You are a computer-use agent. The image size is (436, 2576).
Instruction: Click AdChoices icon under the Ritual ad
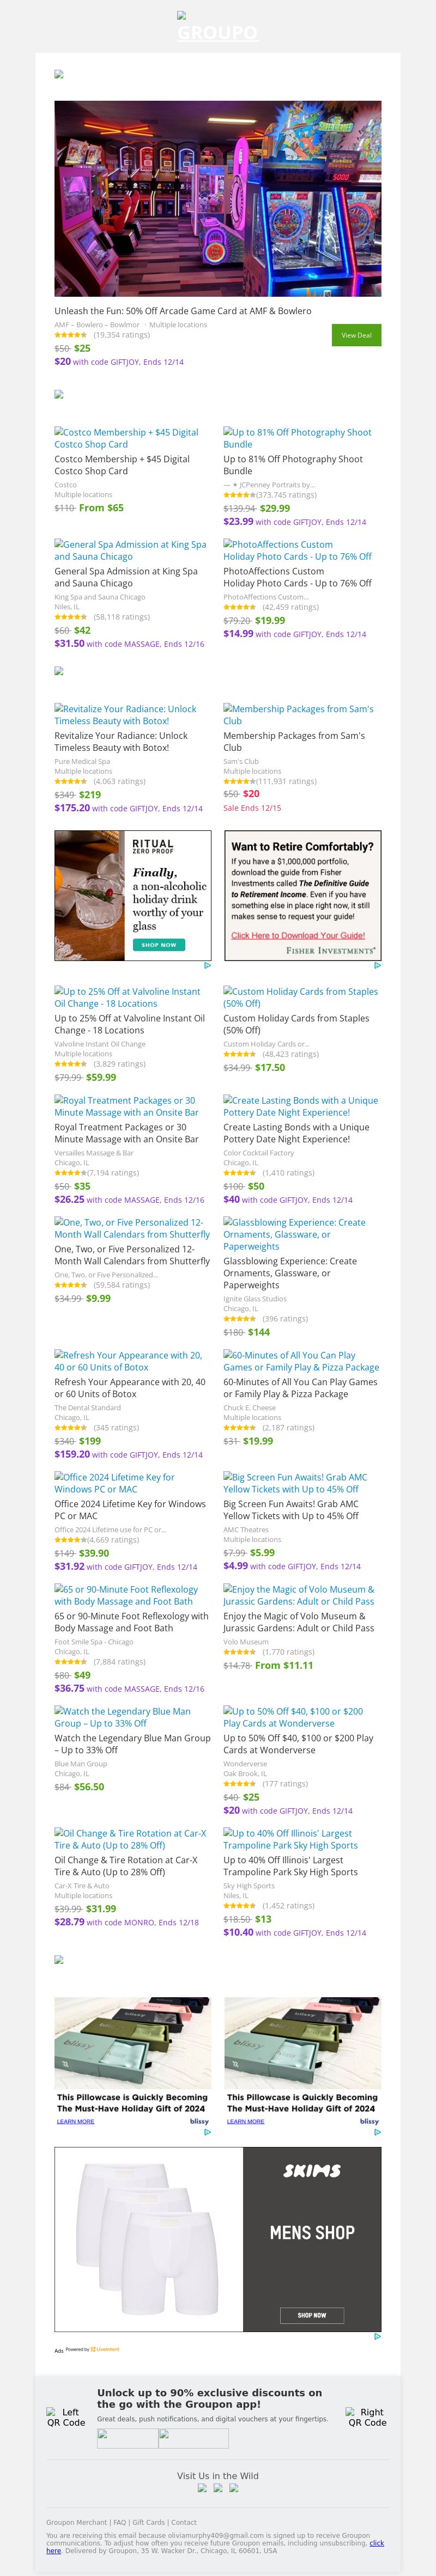207,965
